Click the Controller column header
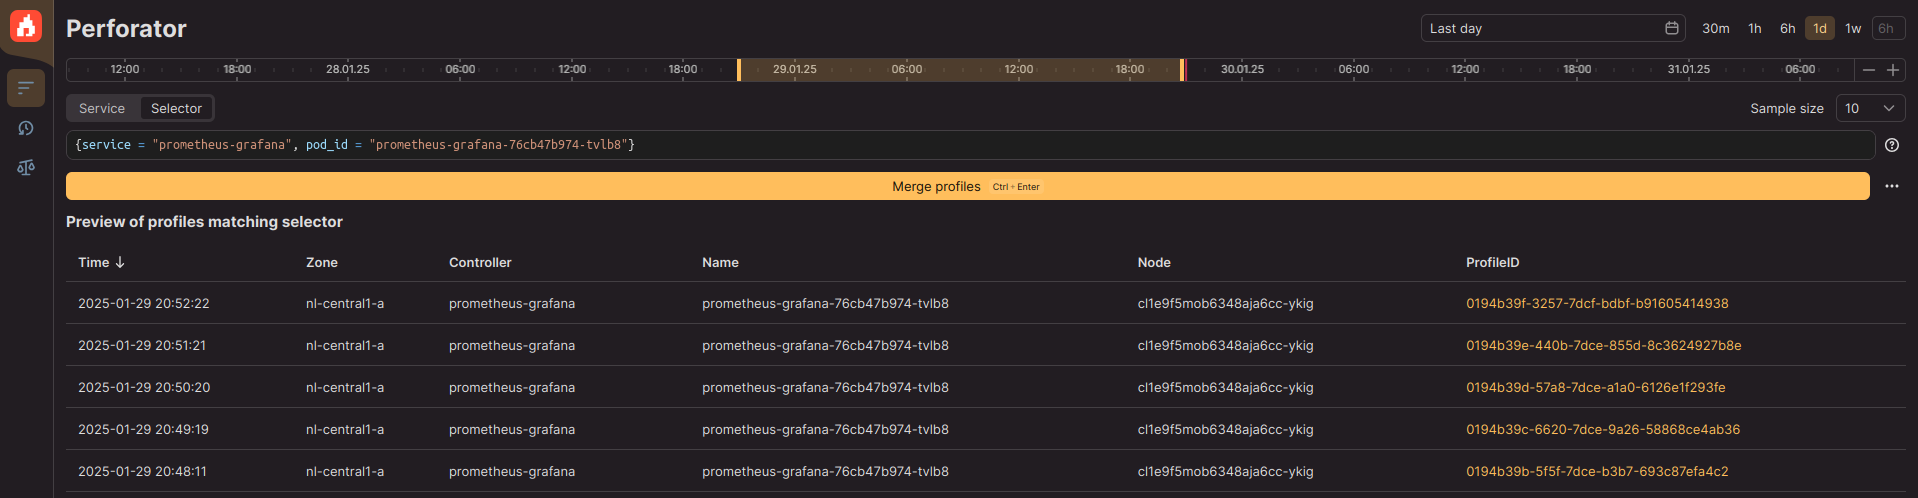The image size is (1918, 498). pos(480,262)
